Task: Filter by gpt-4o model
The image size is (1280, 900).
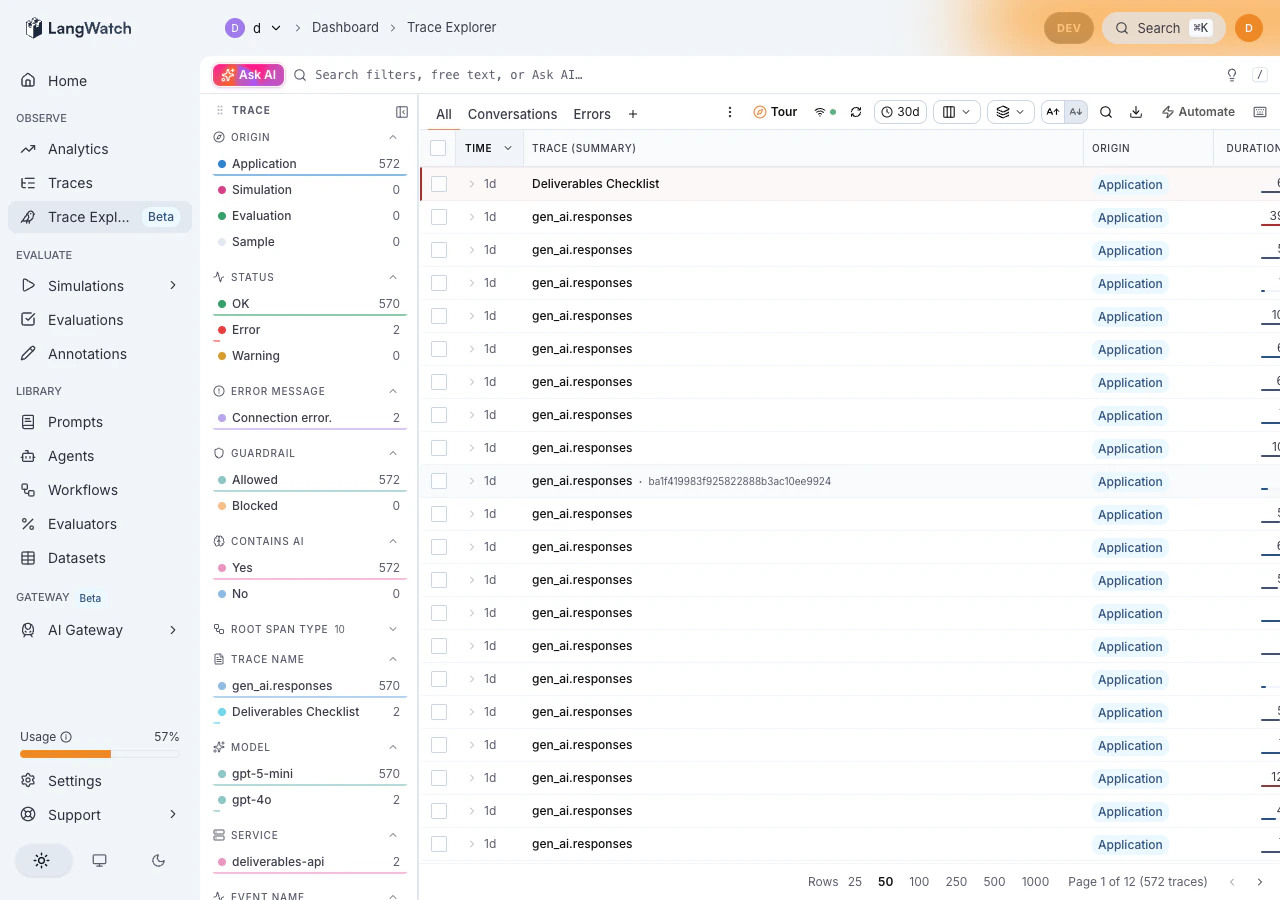Action: coord(309,800)
